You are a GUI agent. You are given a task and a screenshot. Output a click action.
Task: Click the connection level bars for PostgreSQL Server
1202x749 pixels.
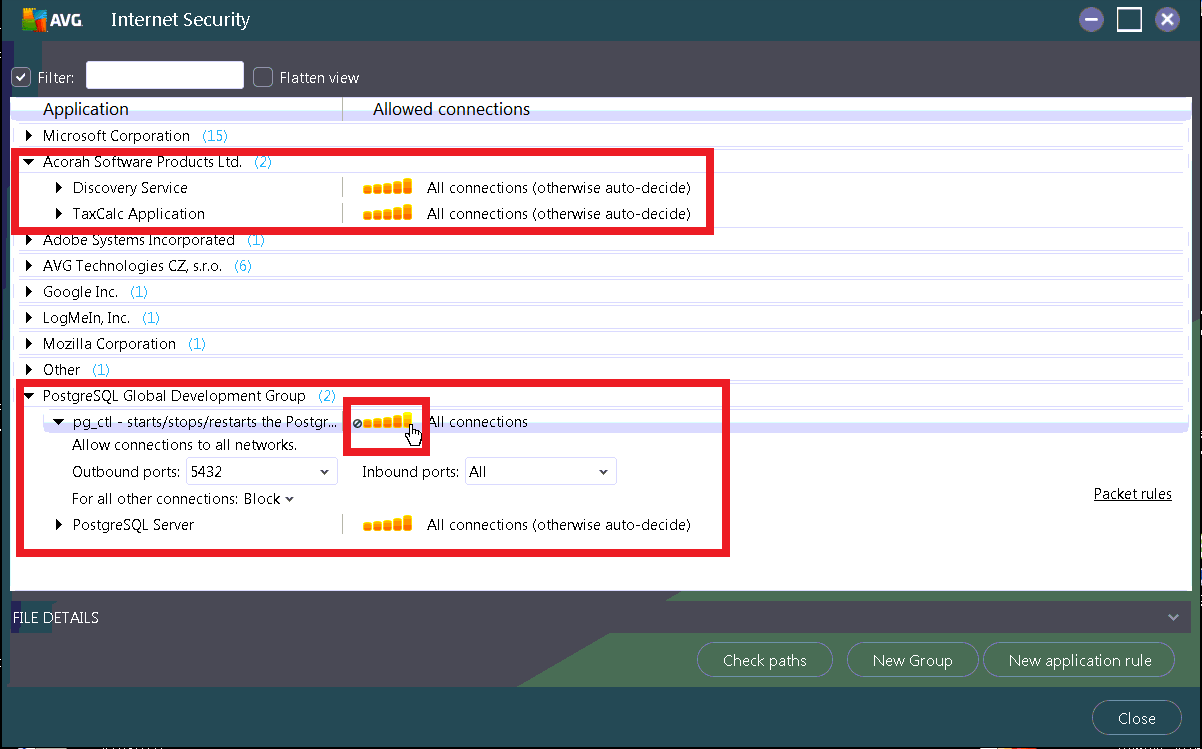coord(387,523)
